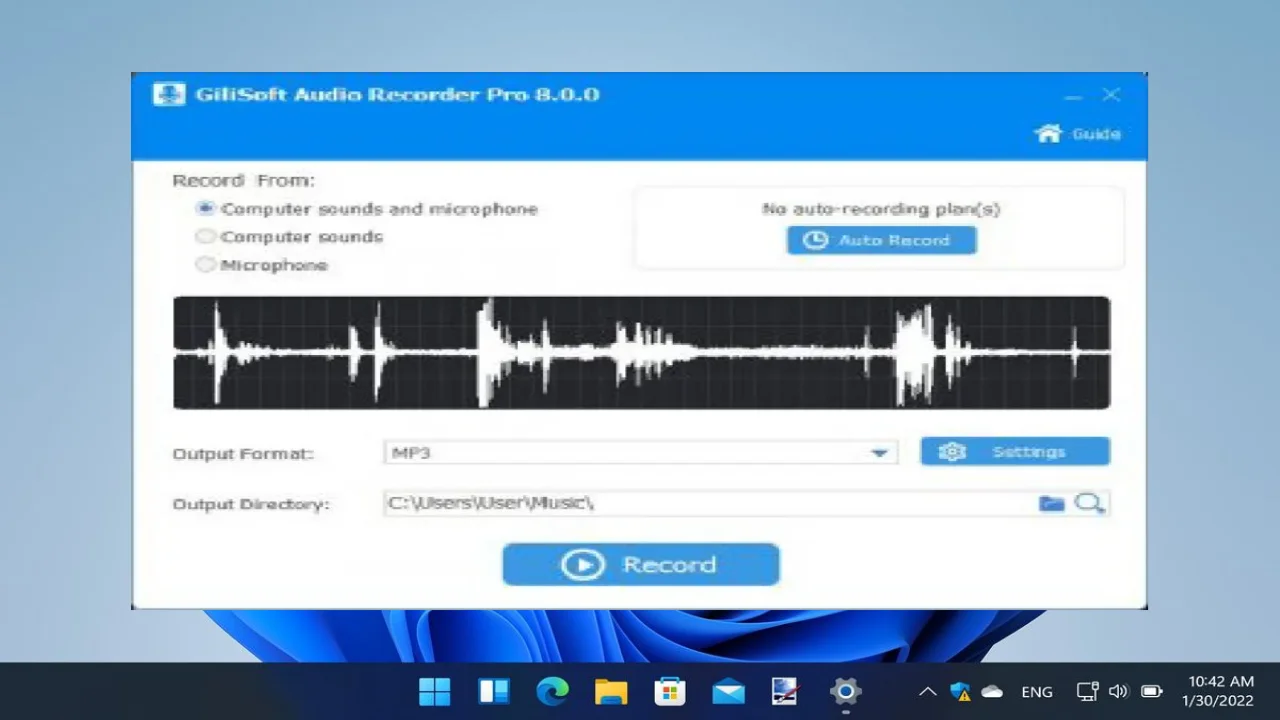This screenshot has height=720, width=1280.
Task: Open the Guide home icon
Action: (1048, 133)
